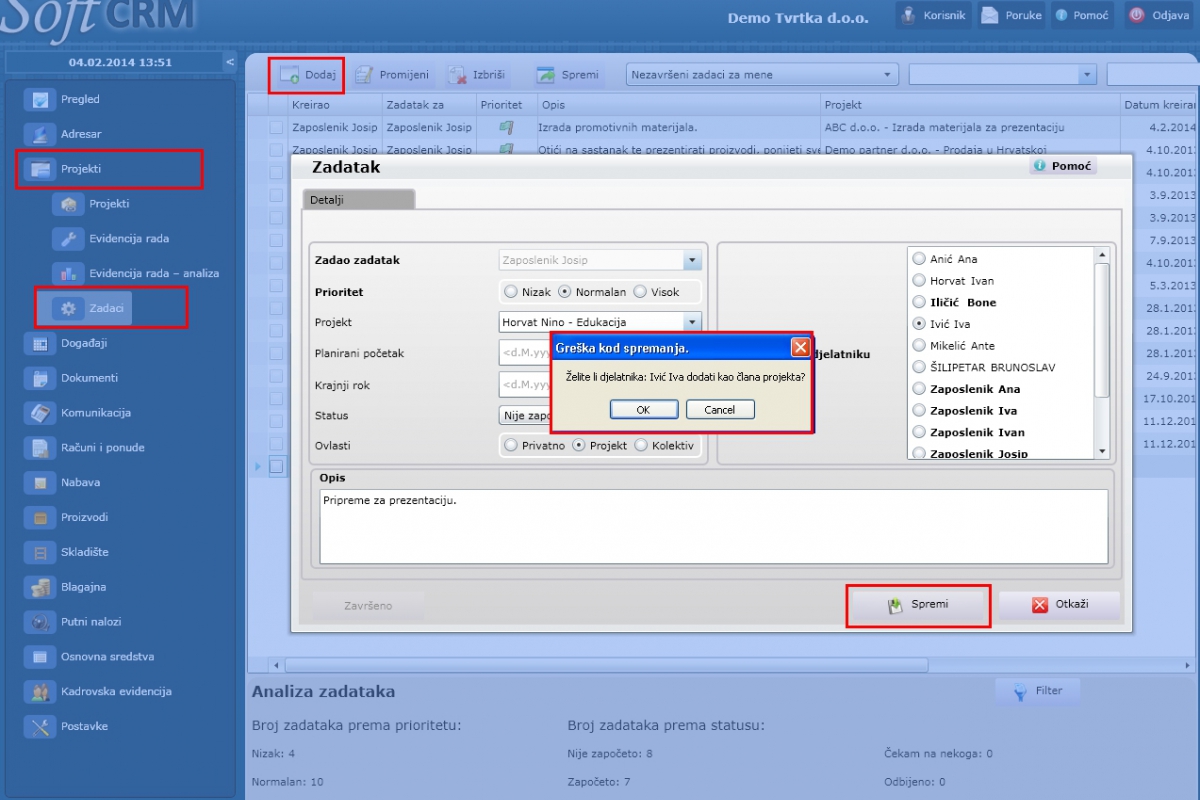Viewport: 1200px width, 800px height.
Task: Open the Računi i ponude icon
Action: pyautogui.click(x=40, y=448)
